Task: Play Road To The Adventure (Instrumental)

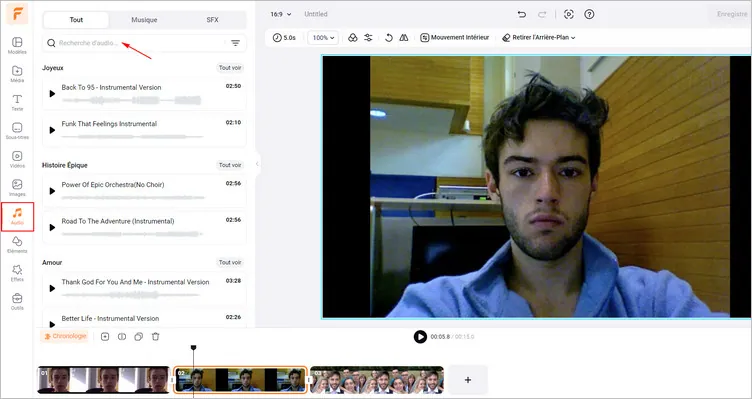Action: pos(52,227)
